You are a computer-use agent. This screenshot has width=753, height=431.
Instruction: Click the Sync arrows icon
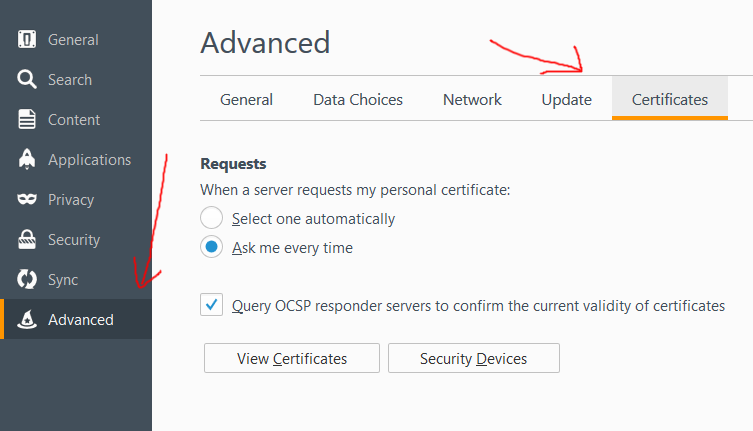point(27,279)
